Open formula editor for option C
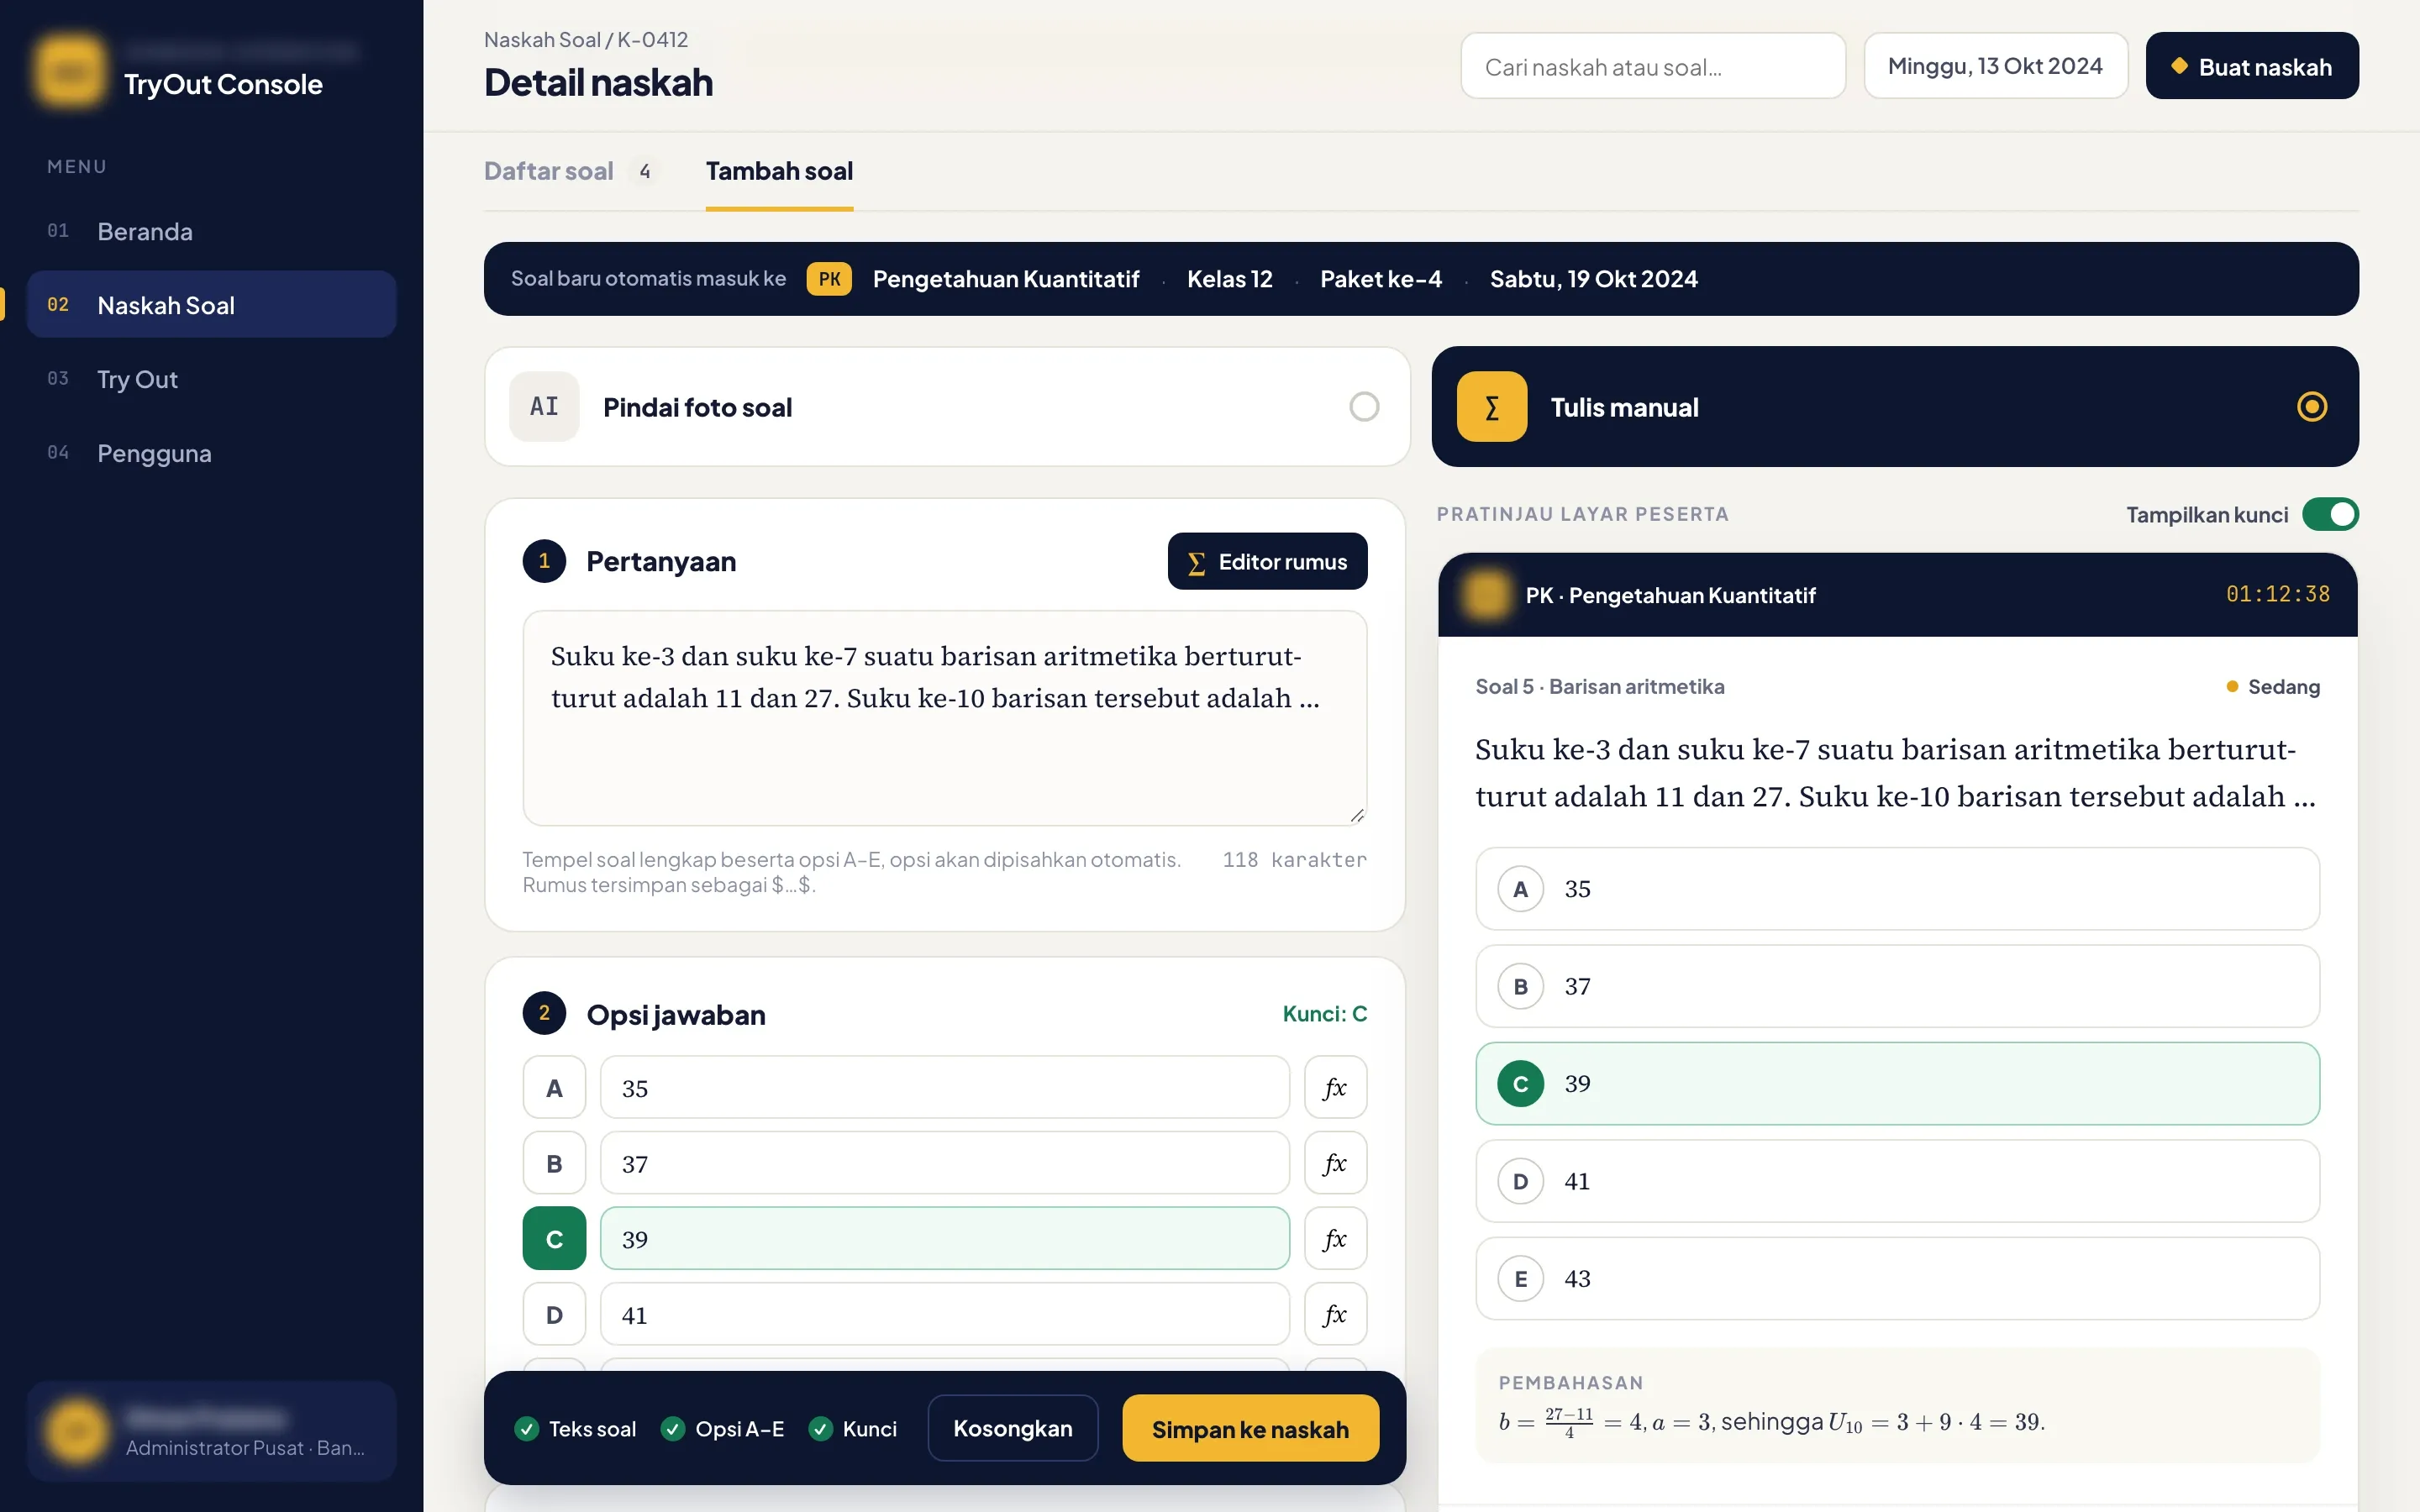This screenshot has width=2420, height=1512. coord(1335,1238)
